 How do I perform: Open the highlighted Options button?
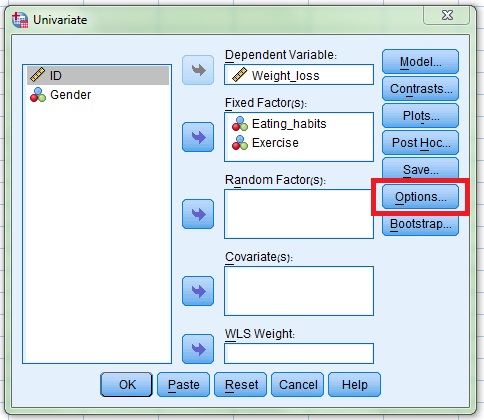point(420,197)
